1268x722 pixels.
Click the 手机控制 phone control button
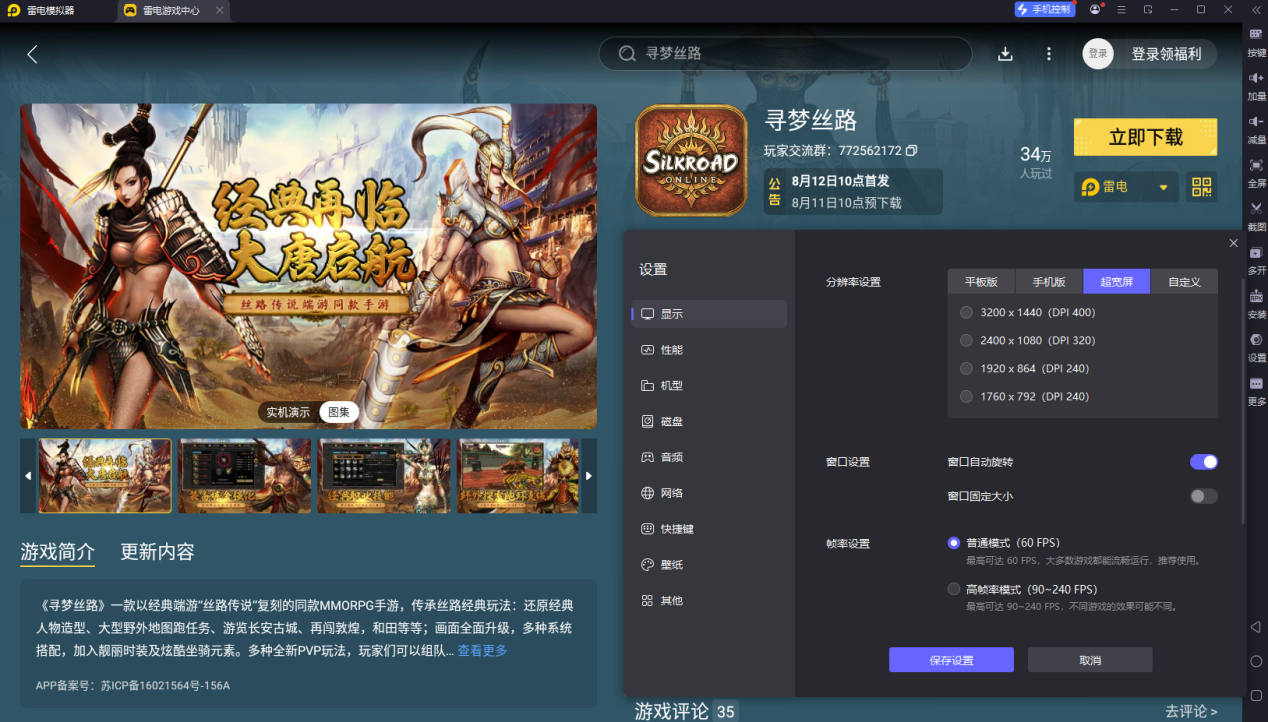pyautogui.click(x=1045, y=9)
